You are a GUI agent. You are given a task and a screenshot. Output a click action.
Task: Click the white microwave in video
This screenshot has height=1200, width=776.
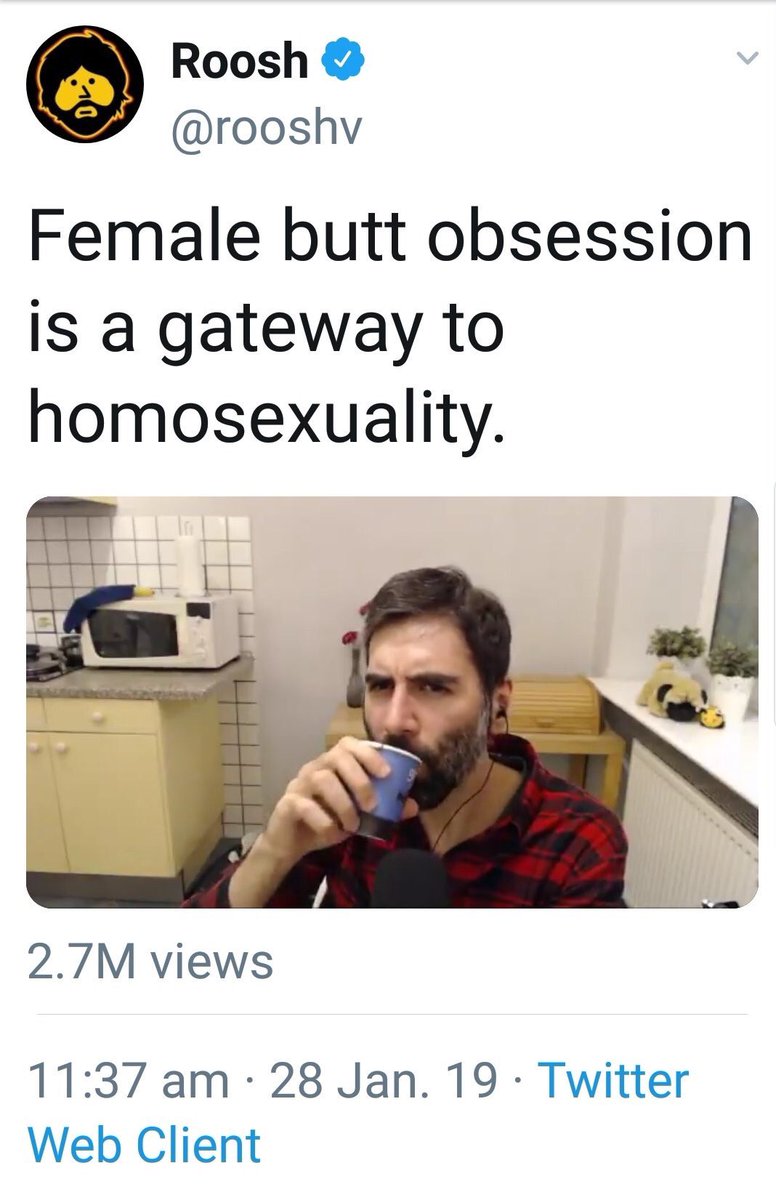coord(160,631)
